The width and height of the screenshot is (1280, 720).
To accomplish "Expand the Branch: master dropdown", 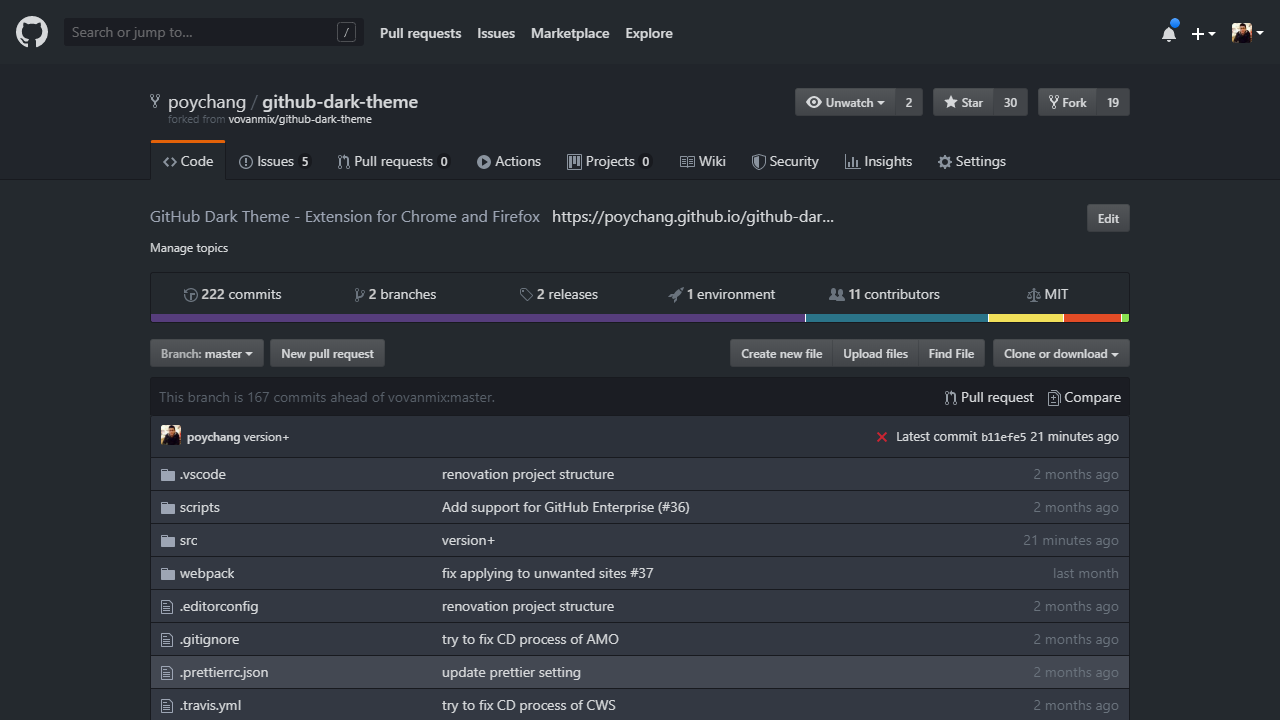I will [207, 353].
